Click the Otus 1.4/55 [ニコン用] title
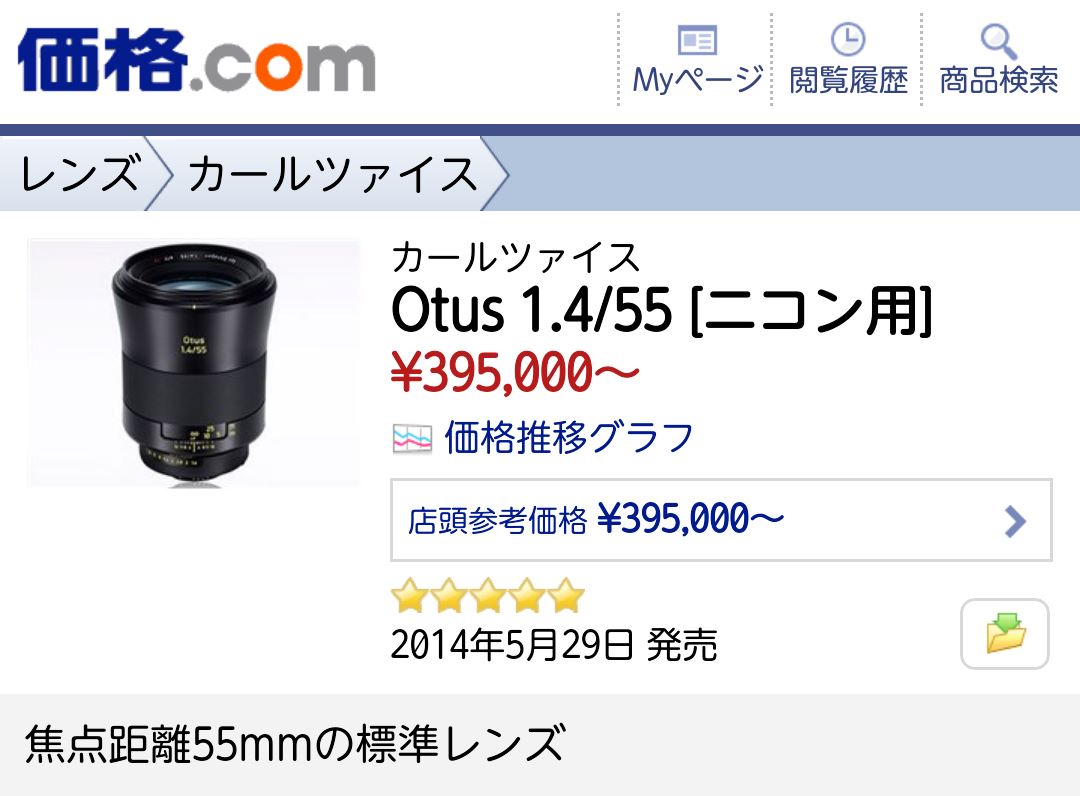The image size is (1080, 796). point(661,311)
